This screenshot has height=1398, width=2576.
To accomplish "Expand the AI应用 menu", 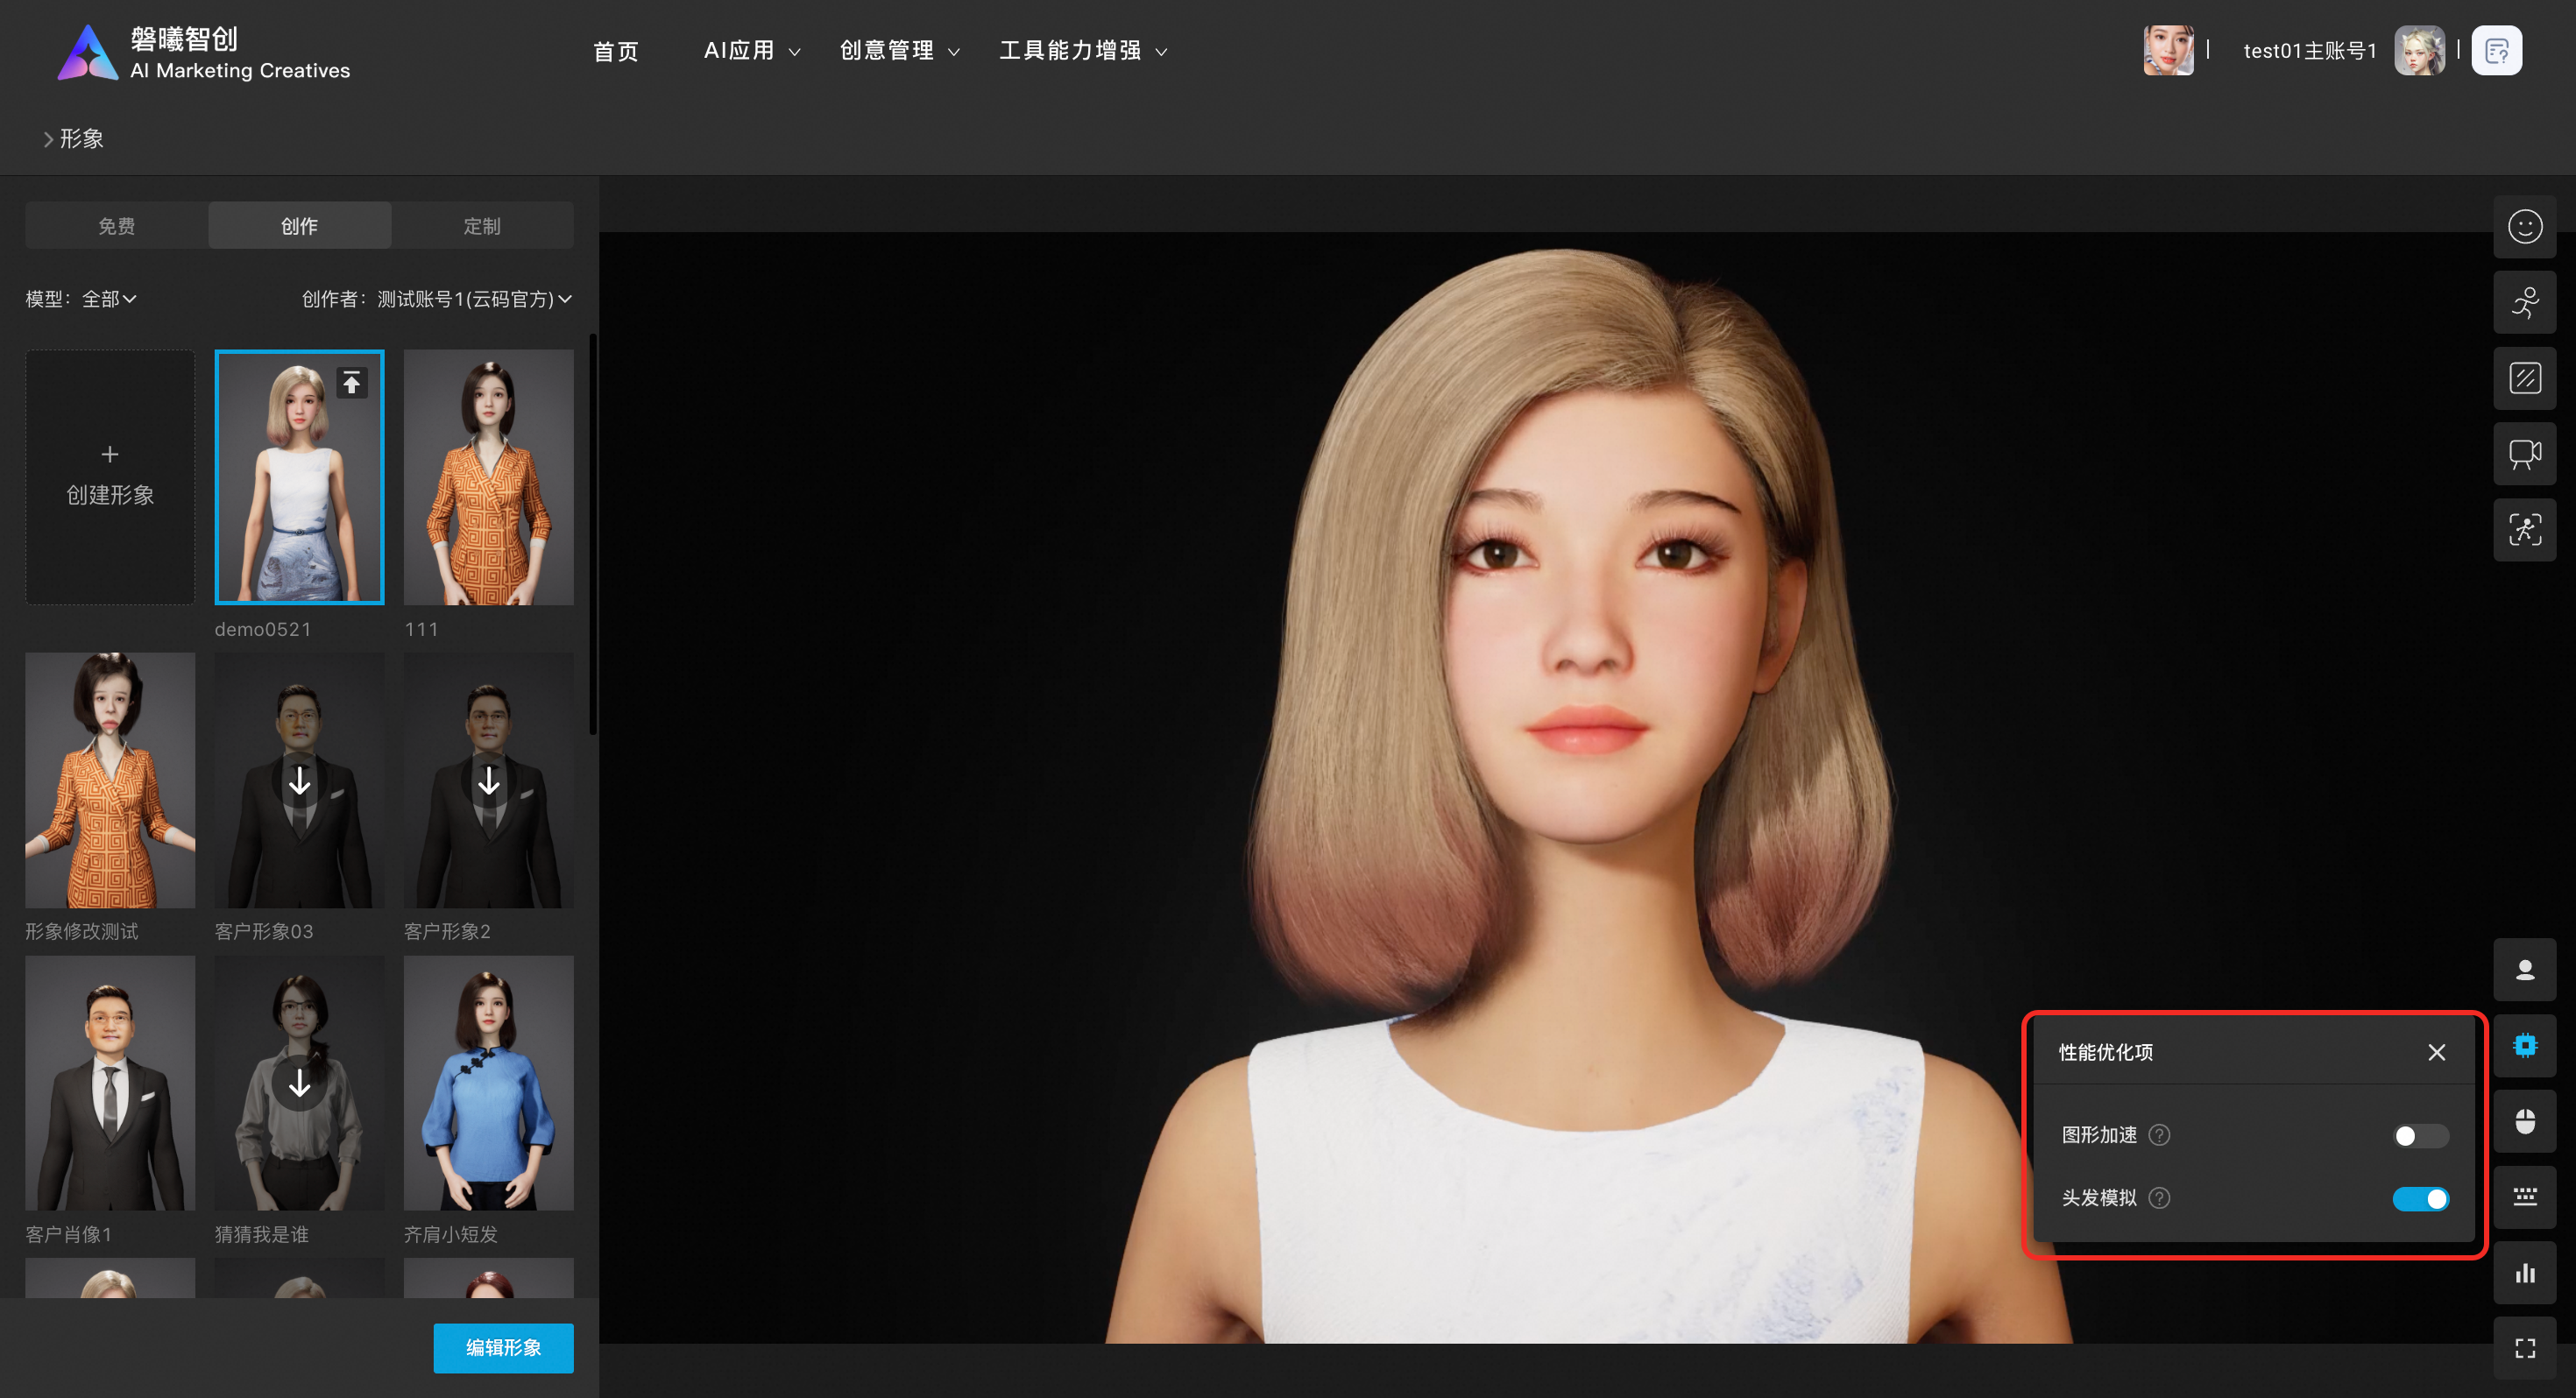I will (752, 51).
